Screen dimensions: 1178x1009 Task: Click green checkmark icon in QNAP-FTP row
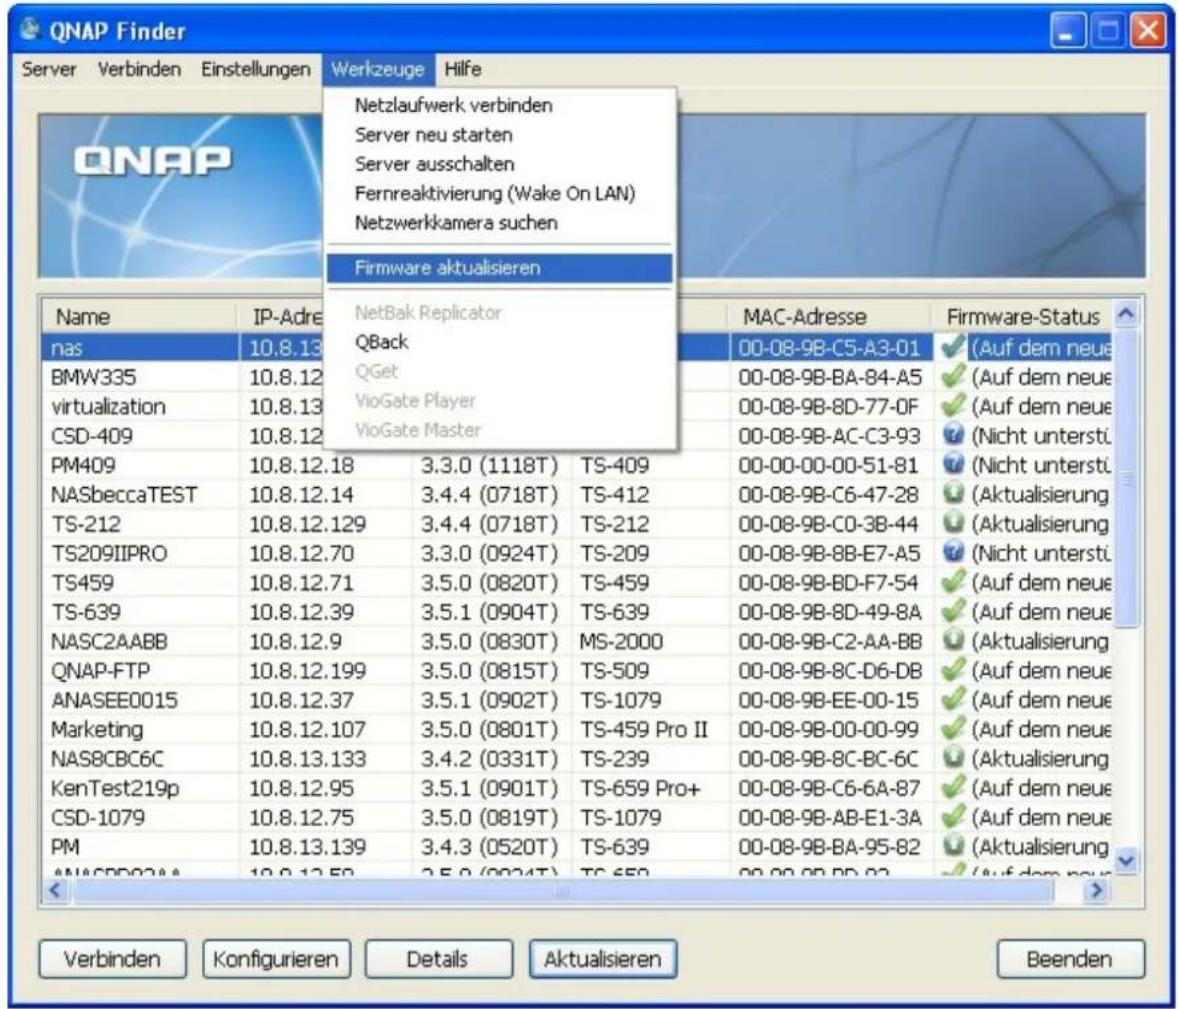click(953, 669)
